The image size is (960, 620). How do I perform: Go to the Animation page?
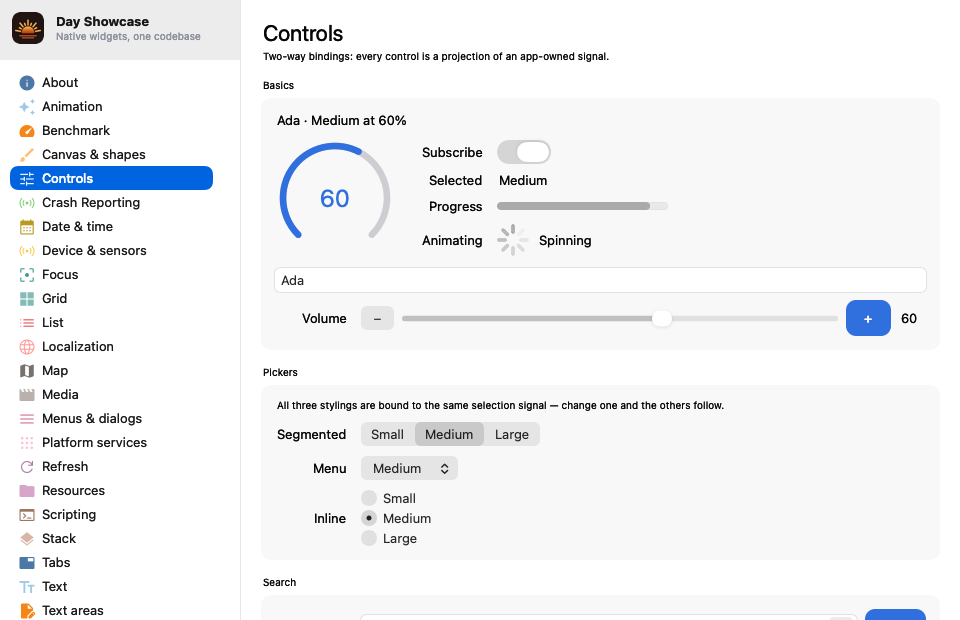pyautogui.click(x=111, y=106)
